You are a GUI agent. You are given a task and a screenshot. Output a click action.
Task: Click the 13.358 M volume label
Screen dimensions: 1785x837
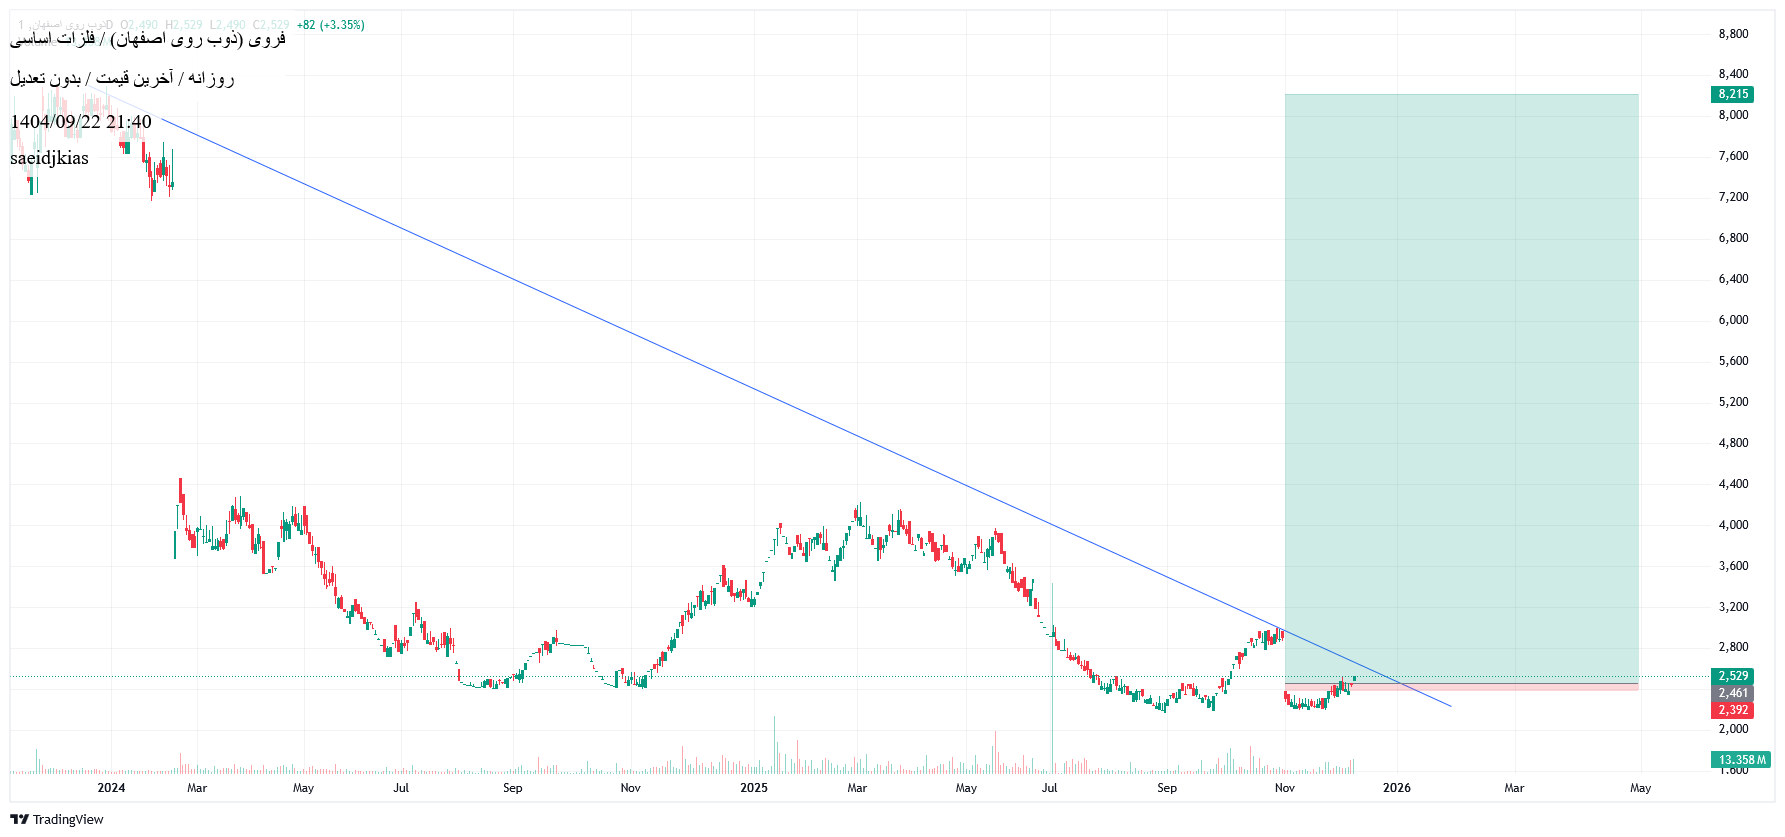tap(1740, 760)
